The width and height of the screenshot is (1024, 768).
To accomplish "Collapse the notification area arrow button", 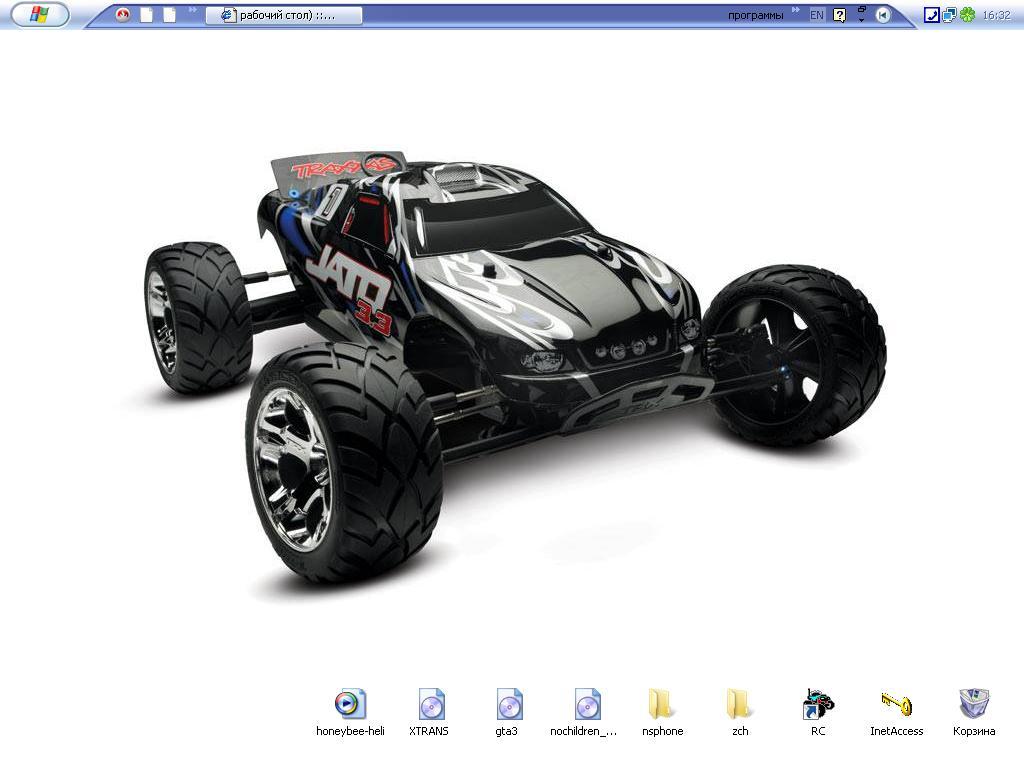I will (882, 15).
